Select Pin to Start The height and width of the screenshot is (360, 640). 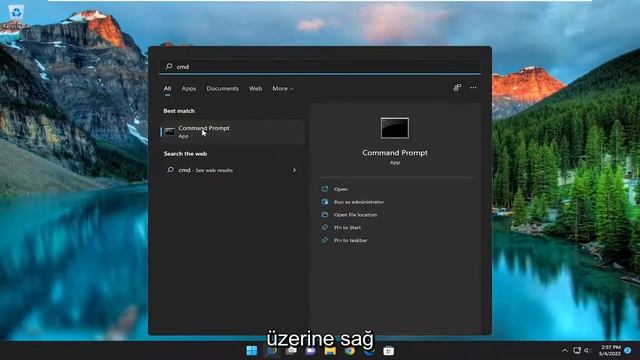click(x=347, y=228)
